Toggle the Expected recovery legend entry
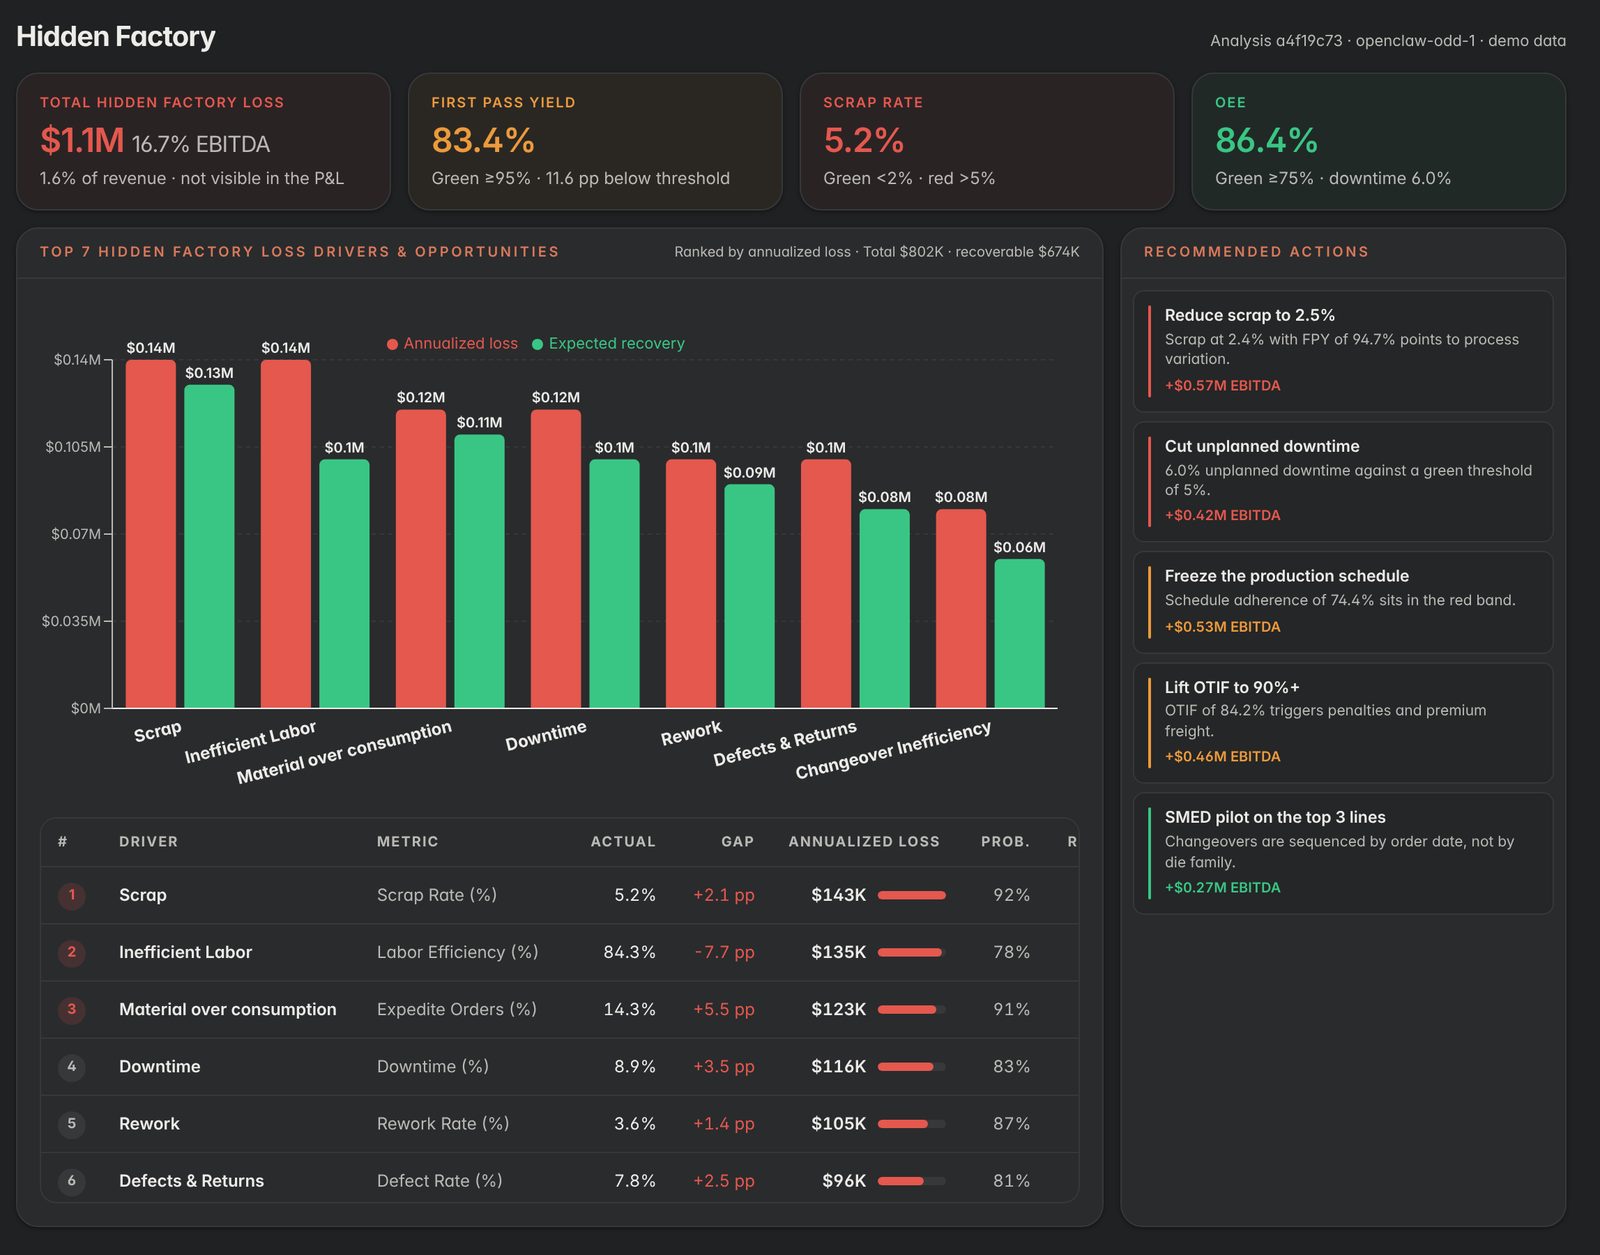The width and height of the screenshot is (1600, 1255). (x=608, y=343)
